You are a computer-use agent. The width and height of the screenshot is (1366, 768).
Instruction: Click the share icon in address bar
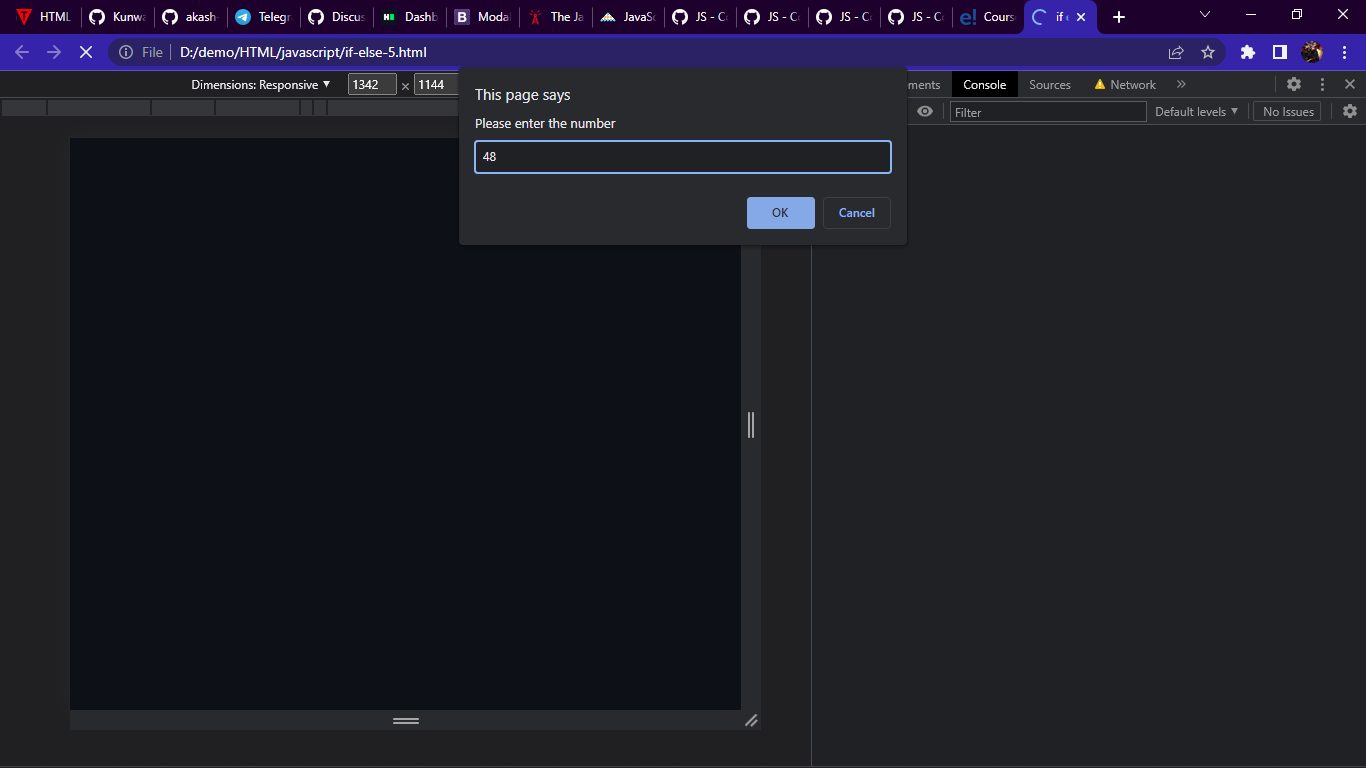coord(1176,52)
